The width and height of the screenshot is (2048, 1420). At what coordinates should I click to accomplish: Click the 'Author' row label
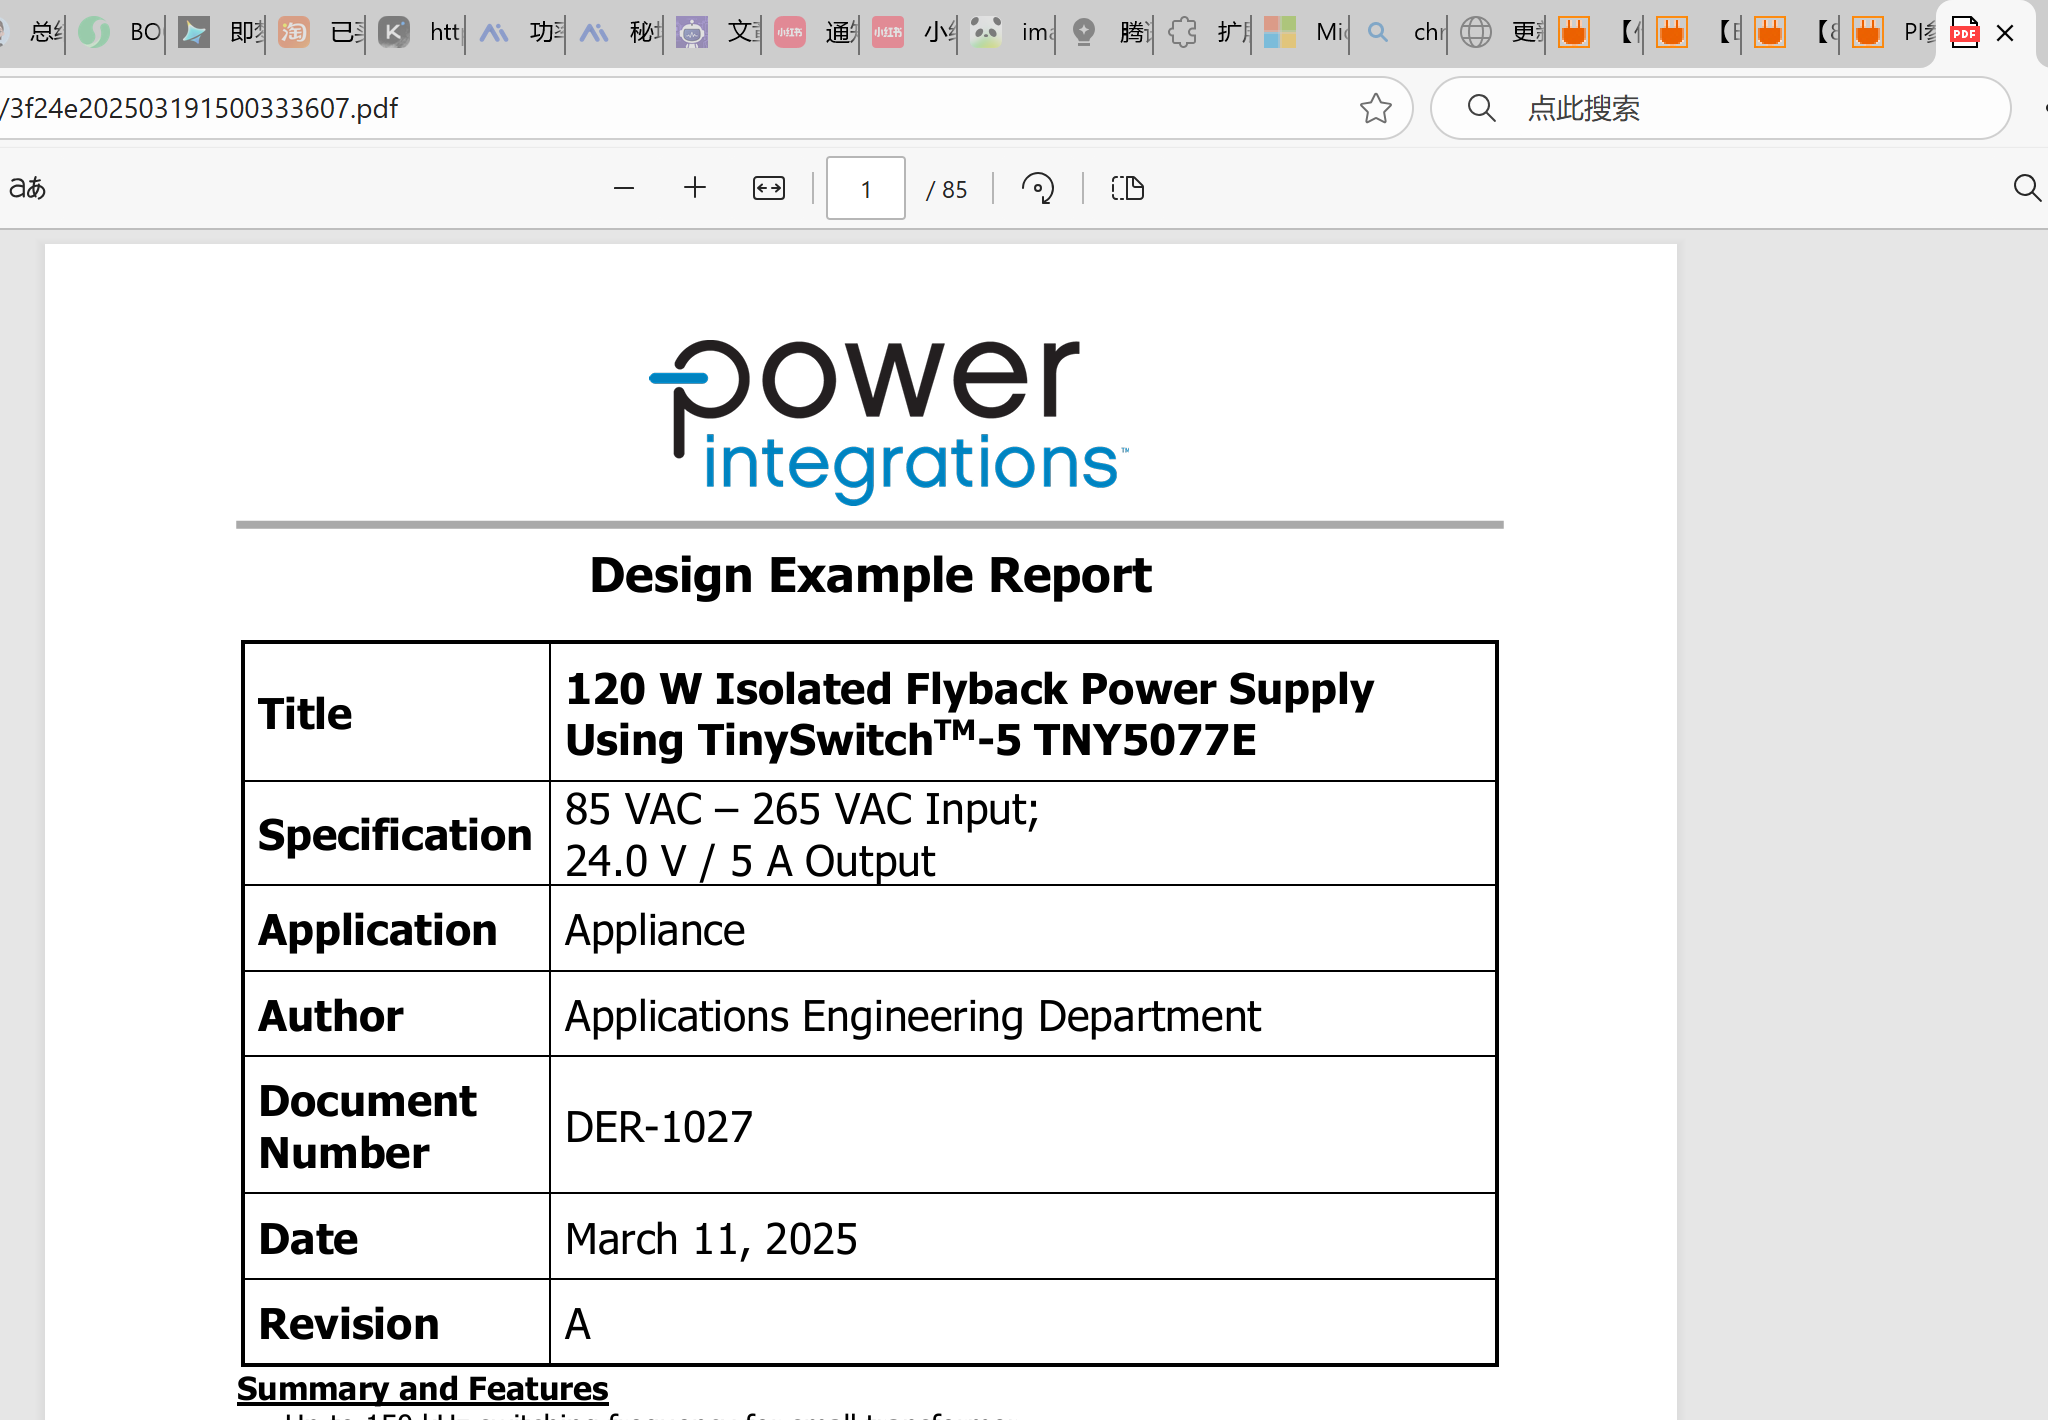pos(331,1017)
